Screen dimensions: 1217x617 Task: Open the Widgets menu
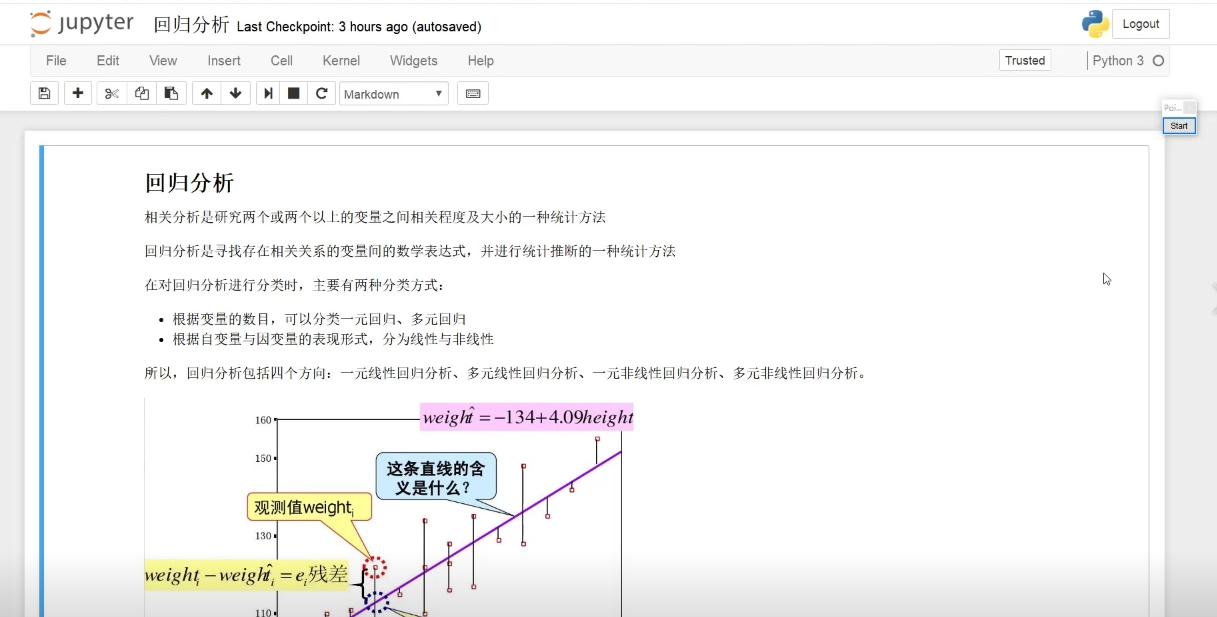413,60
